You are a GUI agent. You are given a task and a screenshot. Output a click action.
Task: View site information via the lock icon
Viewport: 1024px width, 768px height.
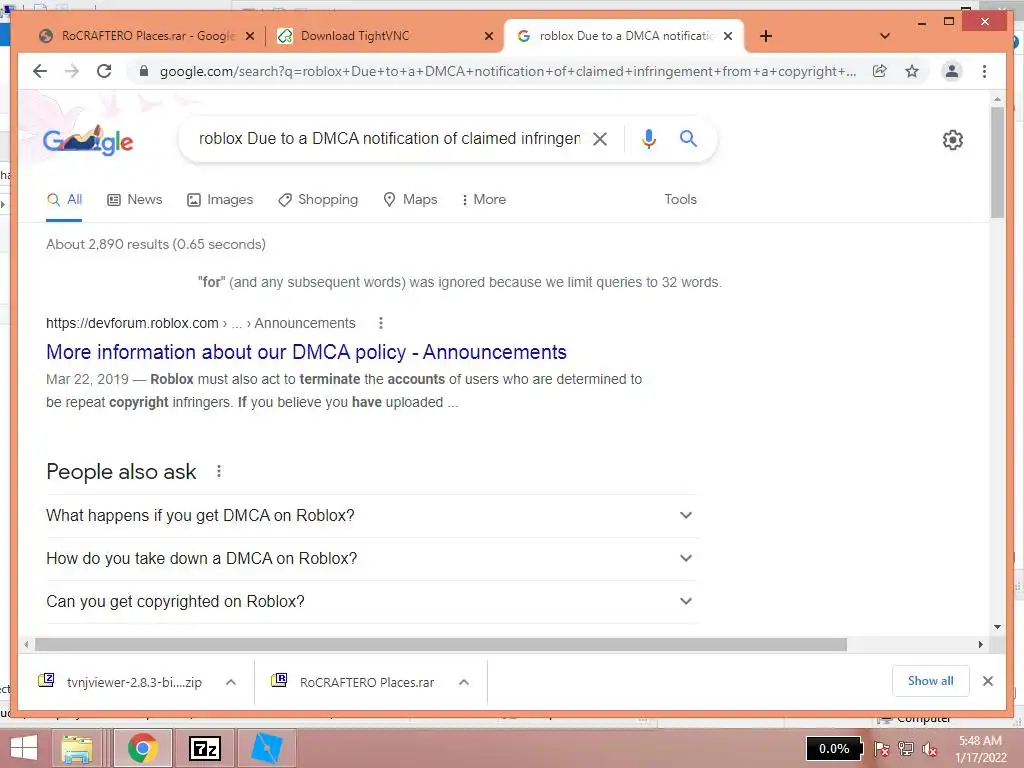coord(144,71)
